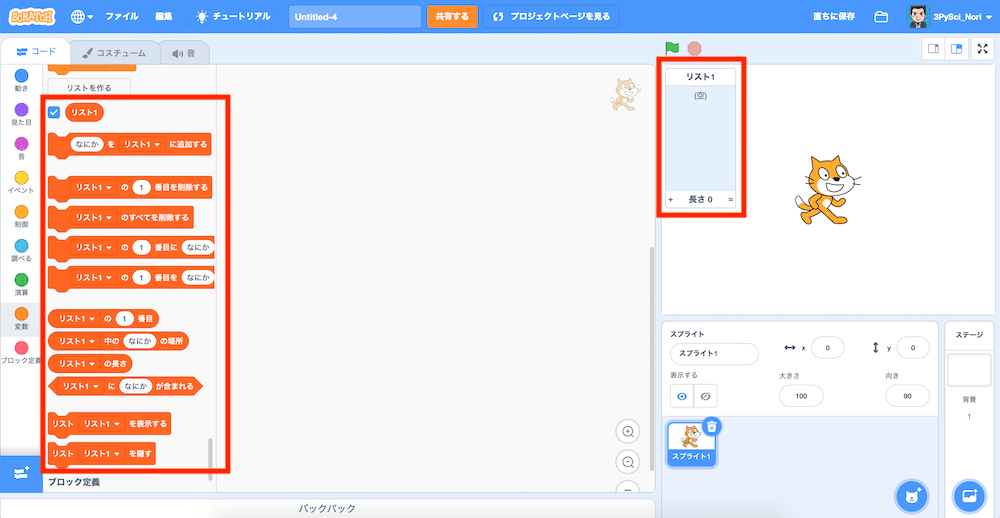The height and width of the screenshot is (518, 1000).
Task: Click the sprite y position field
Action: [x=913, y=348]
